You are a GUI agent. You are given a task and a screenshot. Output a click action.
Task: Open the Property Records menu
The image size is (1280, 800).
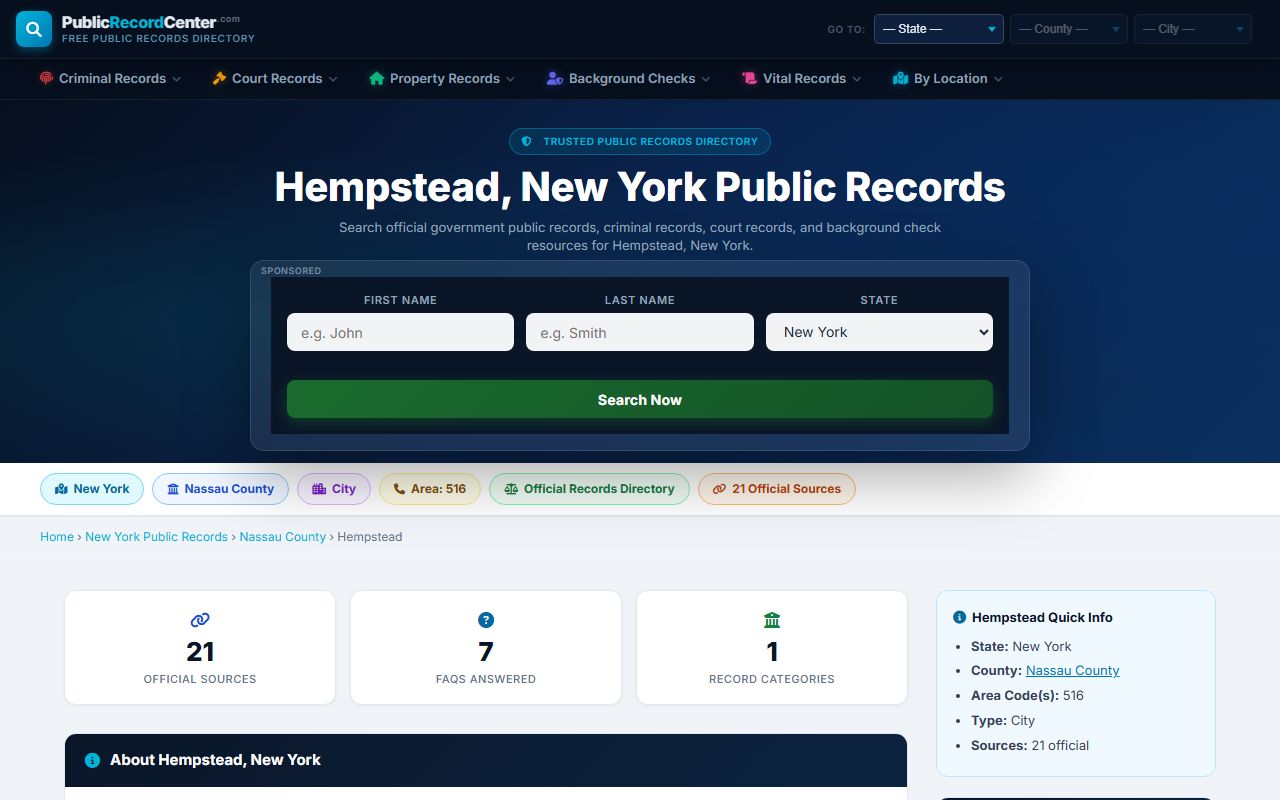coord(442,78)
